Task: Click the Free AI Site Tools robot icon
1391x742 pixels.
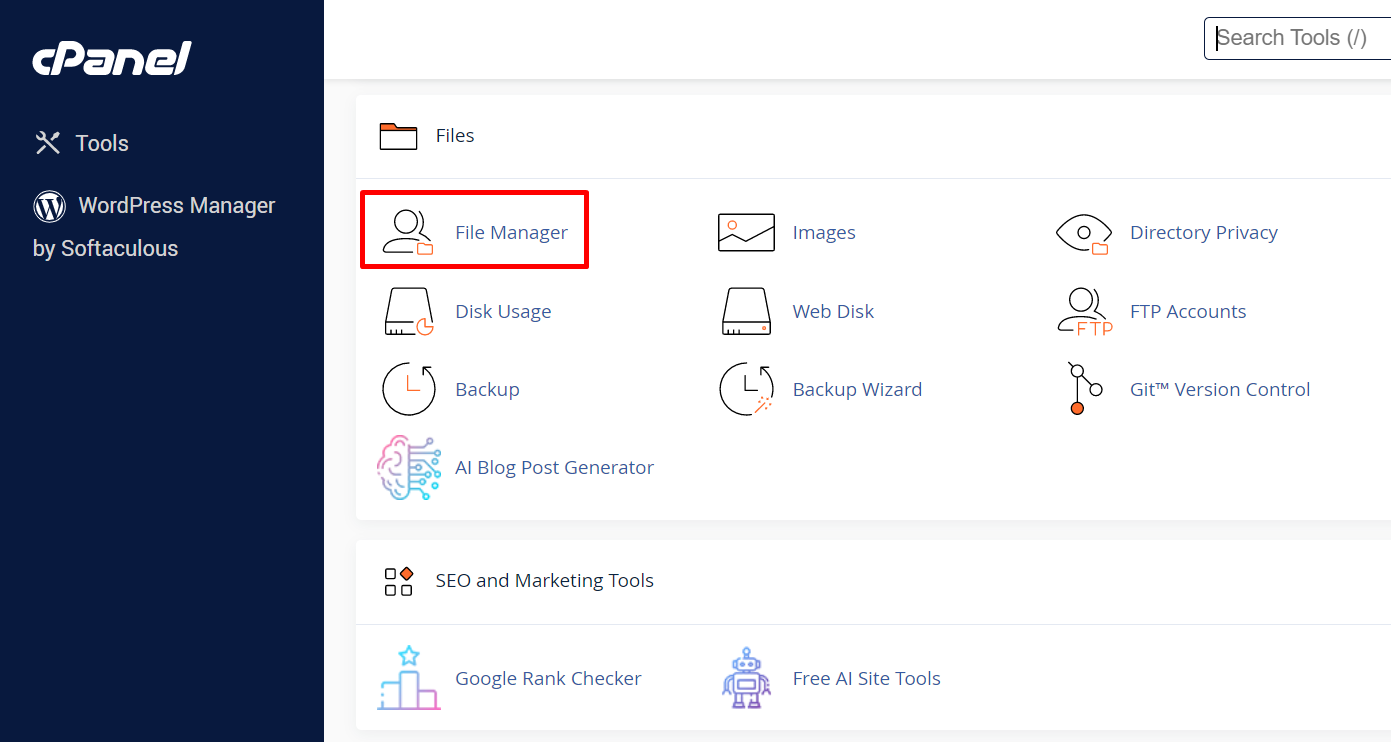Action: [746, 678]
